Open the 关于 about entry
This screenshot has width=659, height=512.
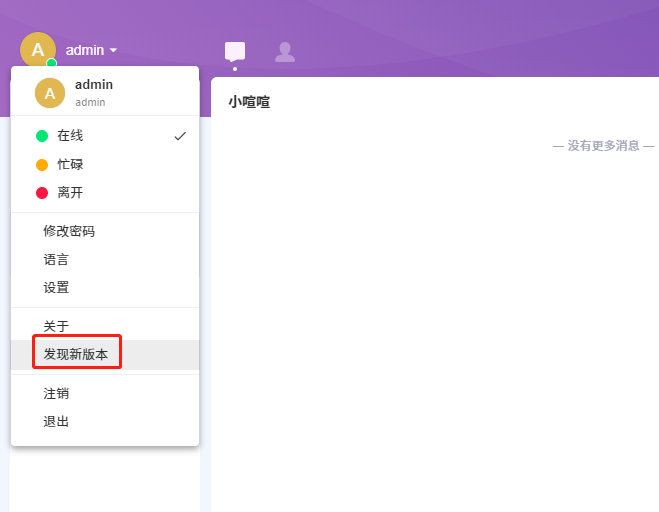tap(56, 326)
